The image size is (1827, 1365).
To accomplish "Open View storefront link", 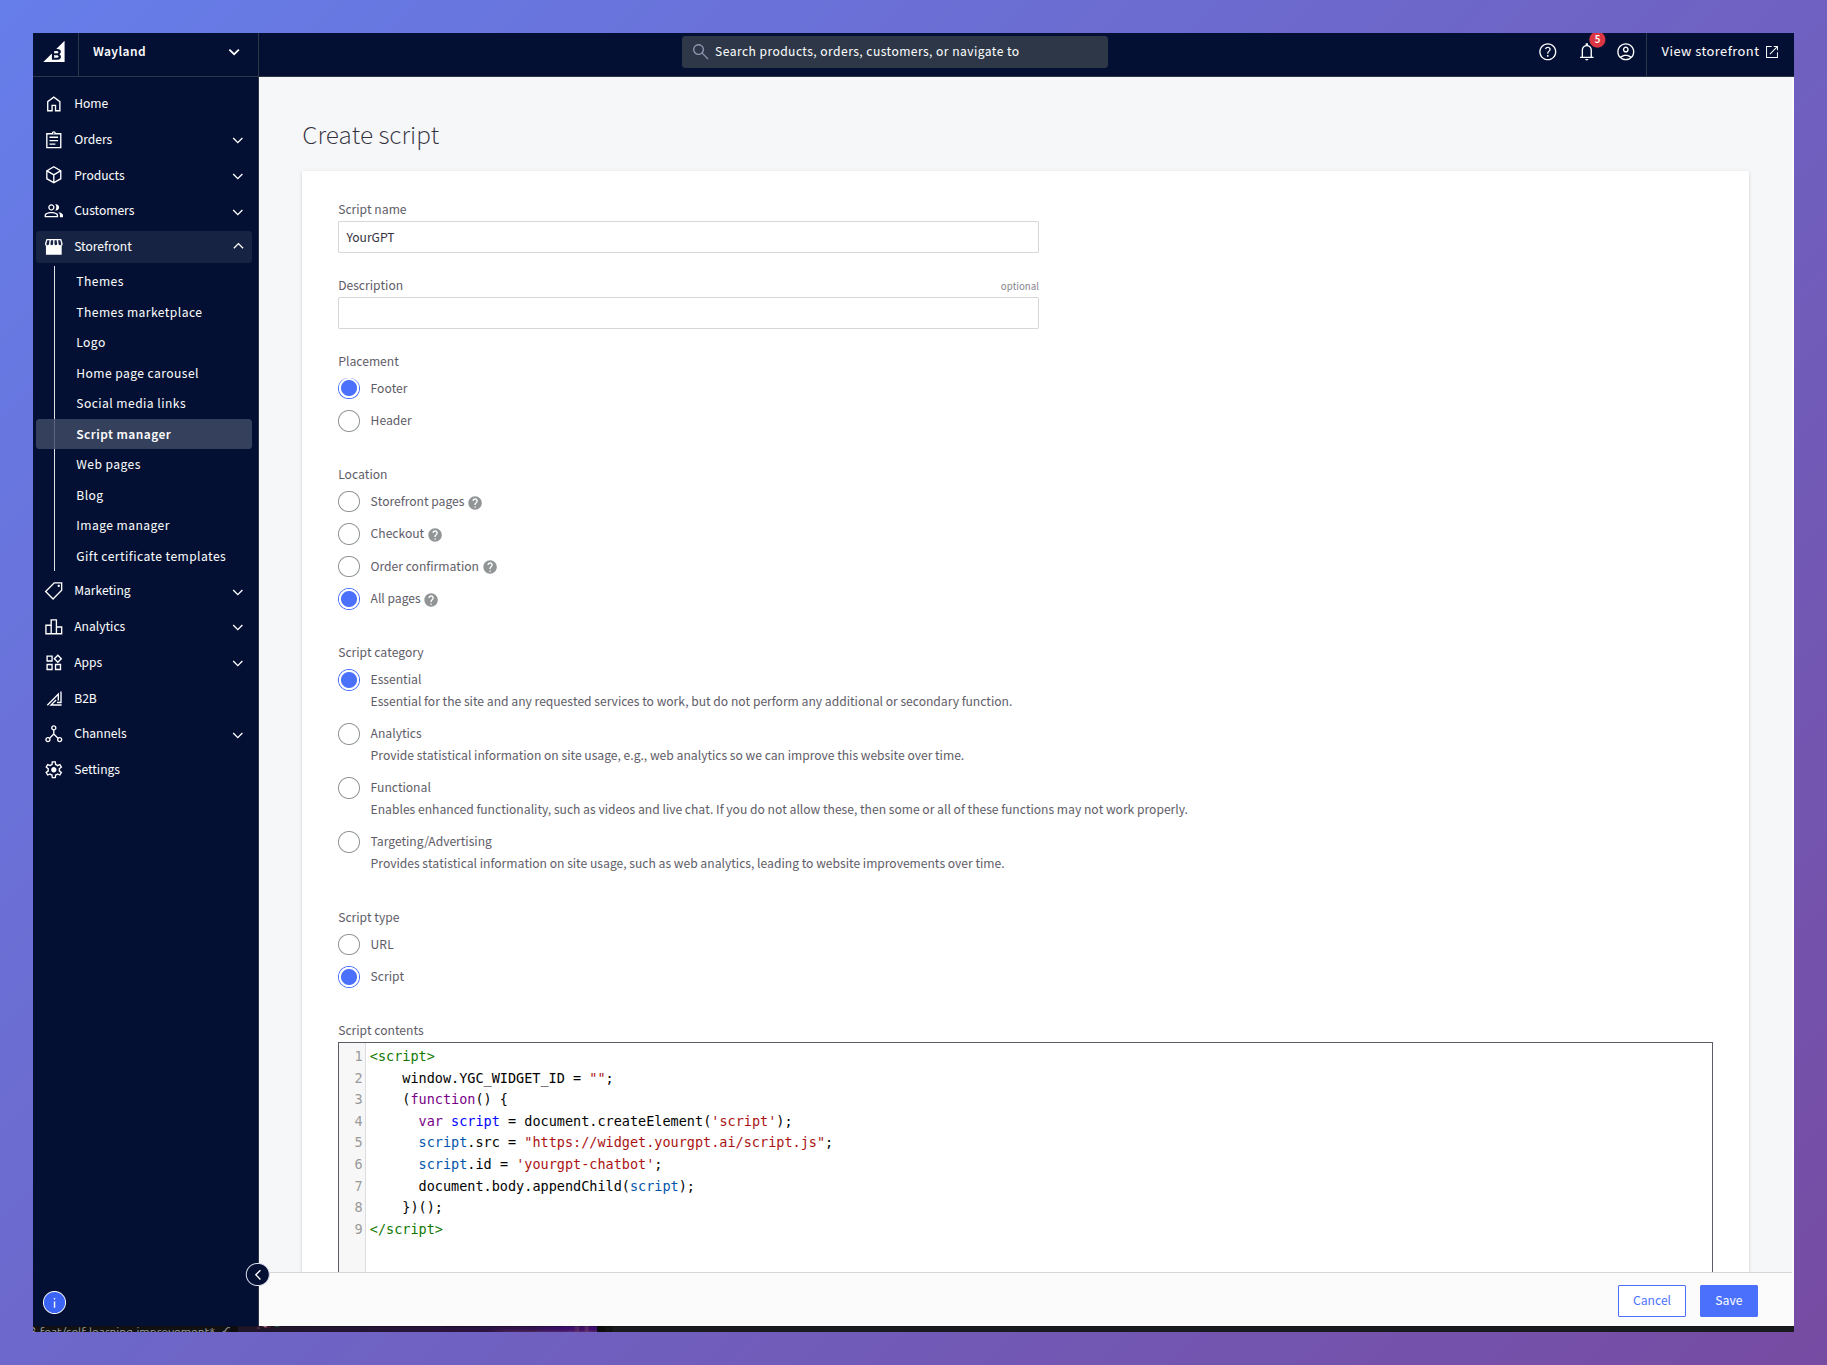I will point(1720,52).
